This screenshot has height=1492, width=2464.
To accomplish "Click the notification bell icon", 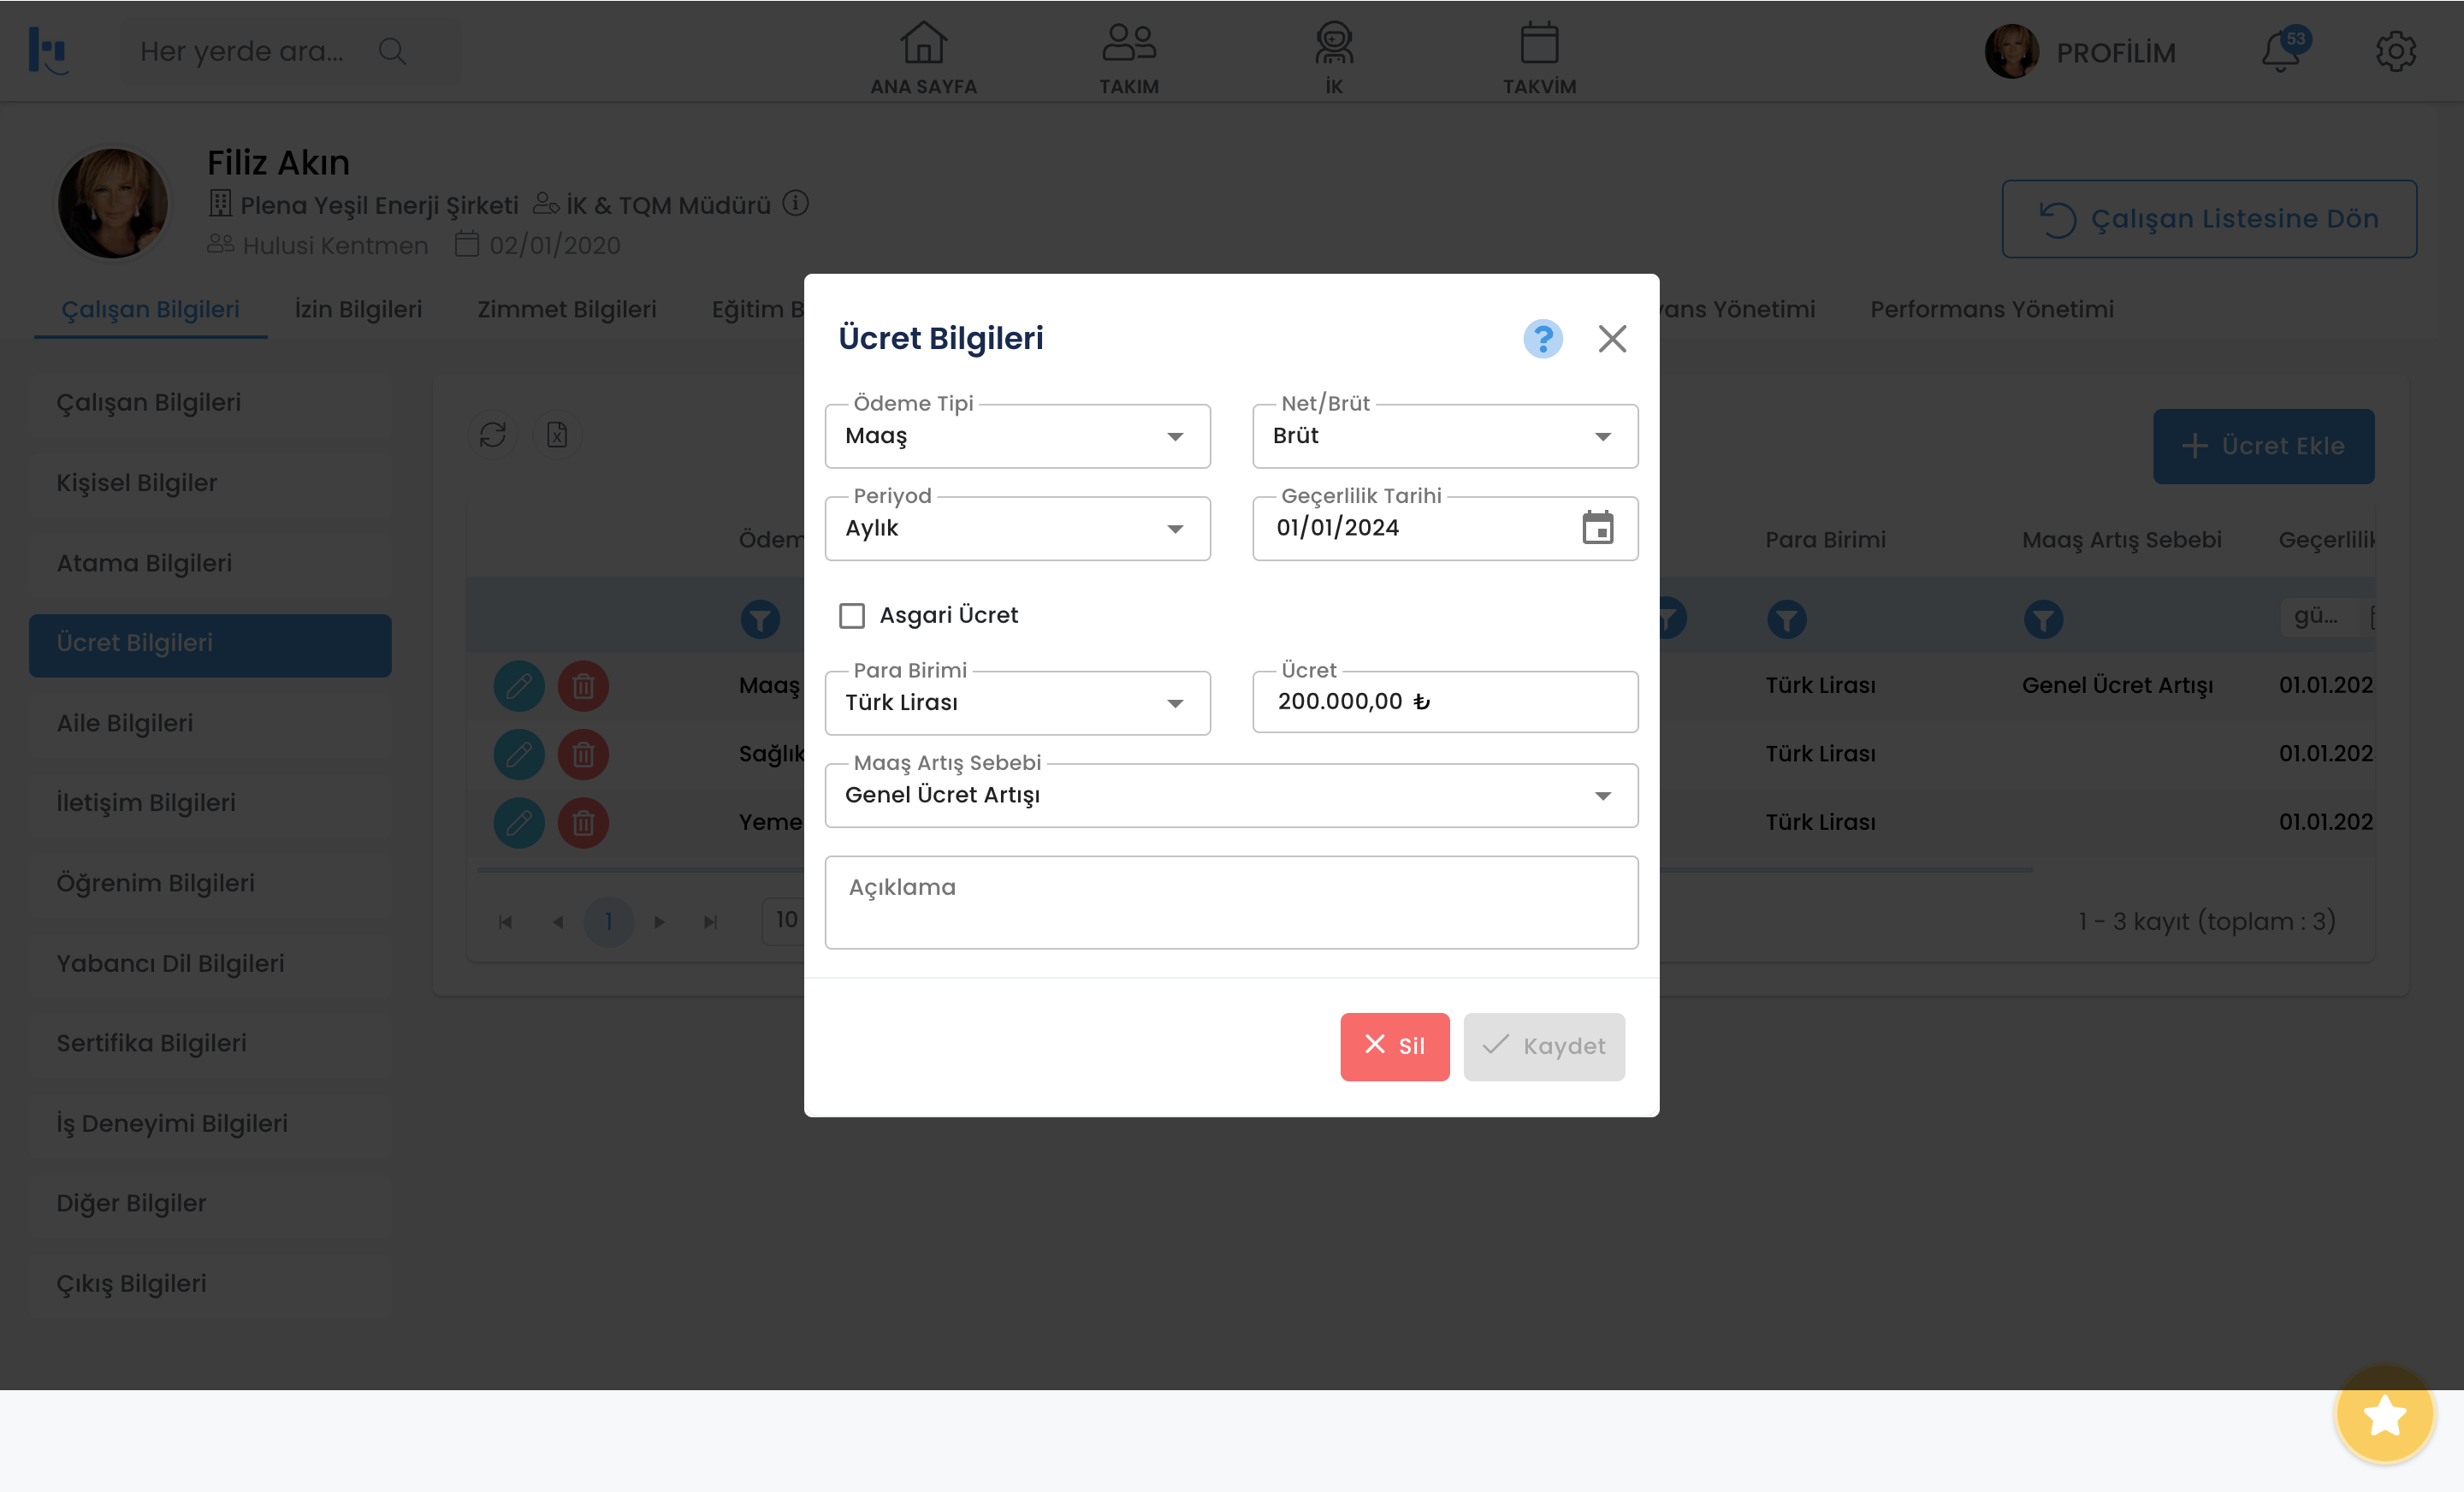I will [x=2281, y=52].
